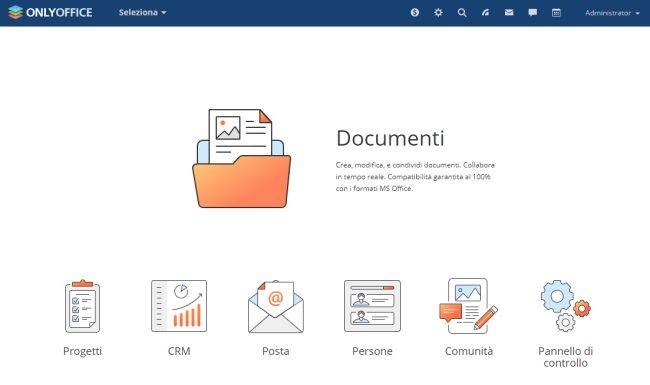650x385 pixels.
Task: Open the Progetti clipboard icon
Action: click(x=82, y=306)
